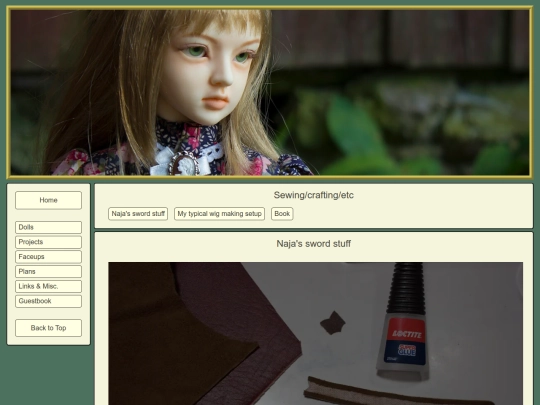Click the doll banner image
This screenshot has width=540, height=405.
click(270, 92)
